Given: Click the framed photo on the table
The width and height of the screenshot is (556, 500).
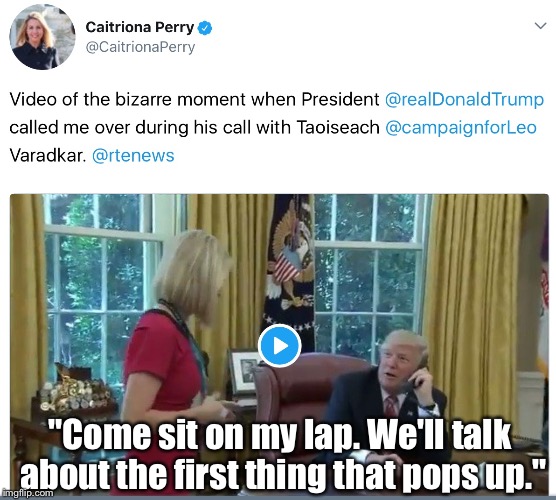Looking at the screenshot, I should [x=245, y=372].
